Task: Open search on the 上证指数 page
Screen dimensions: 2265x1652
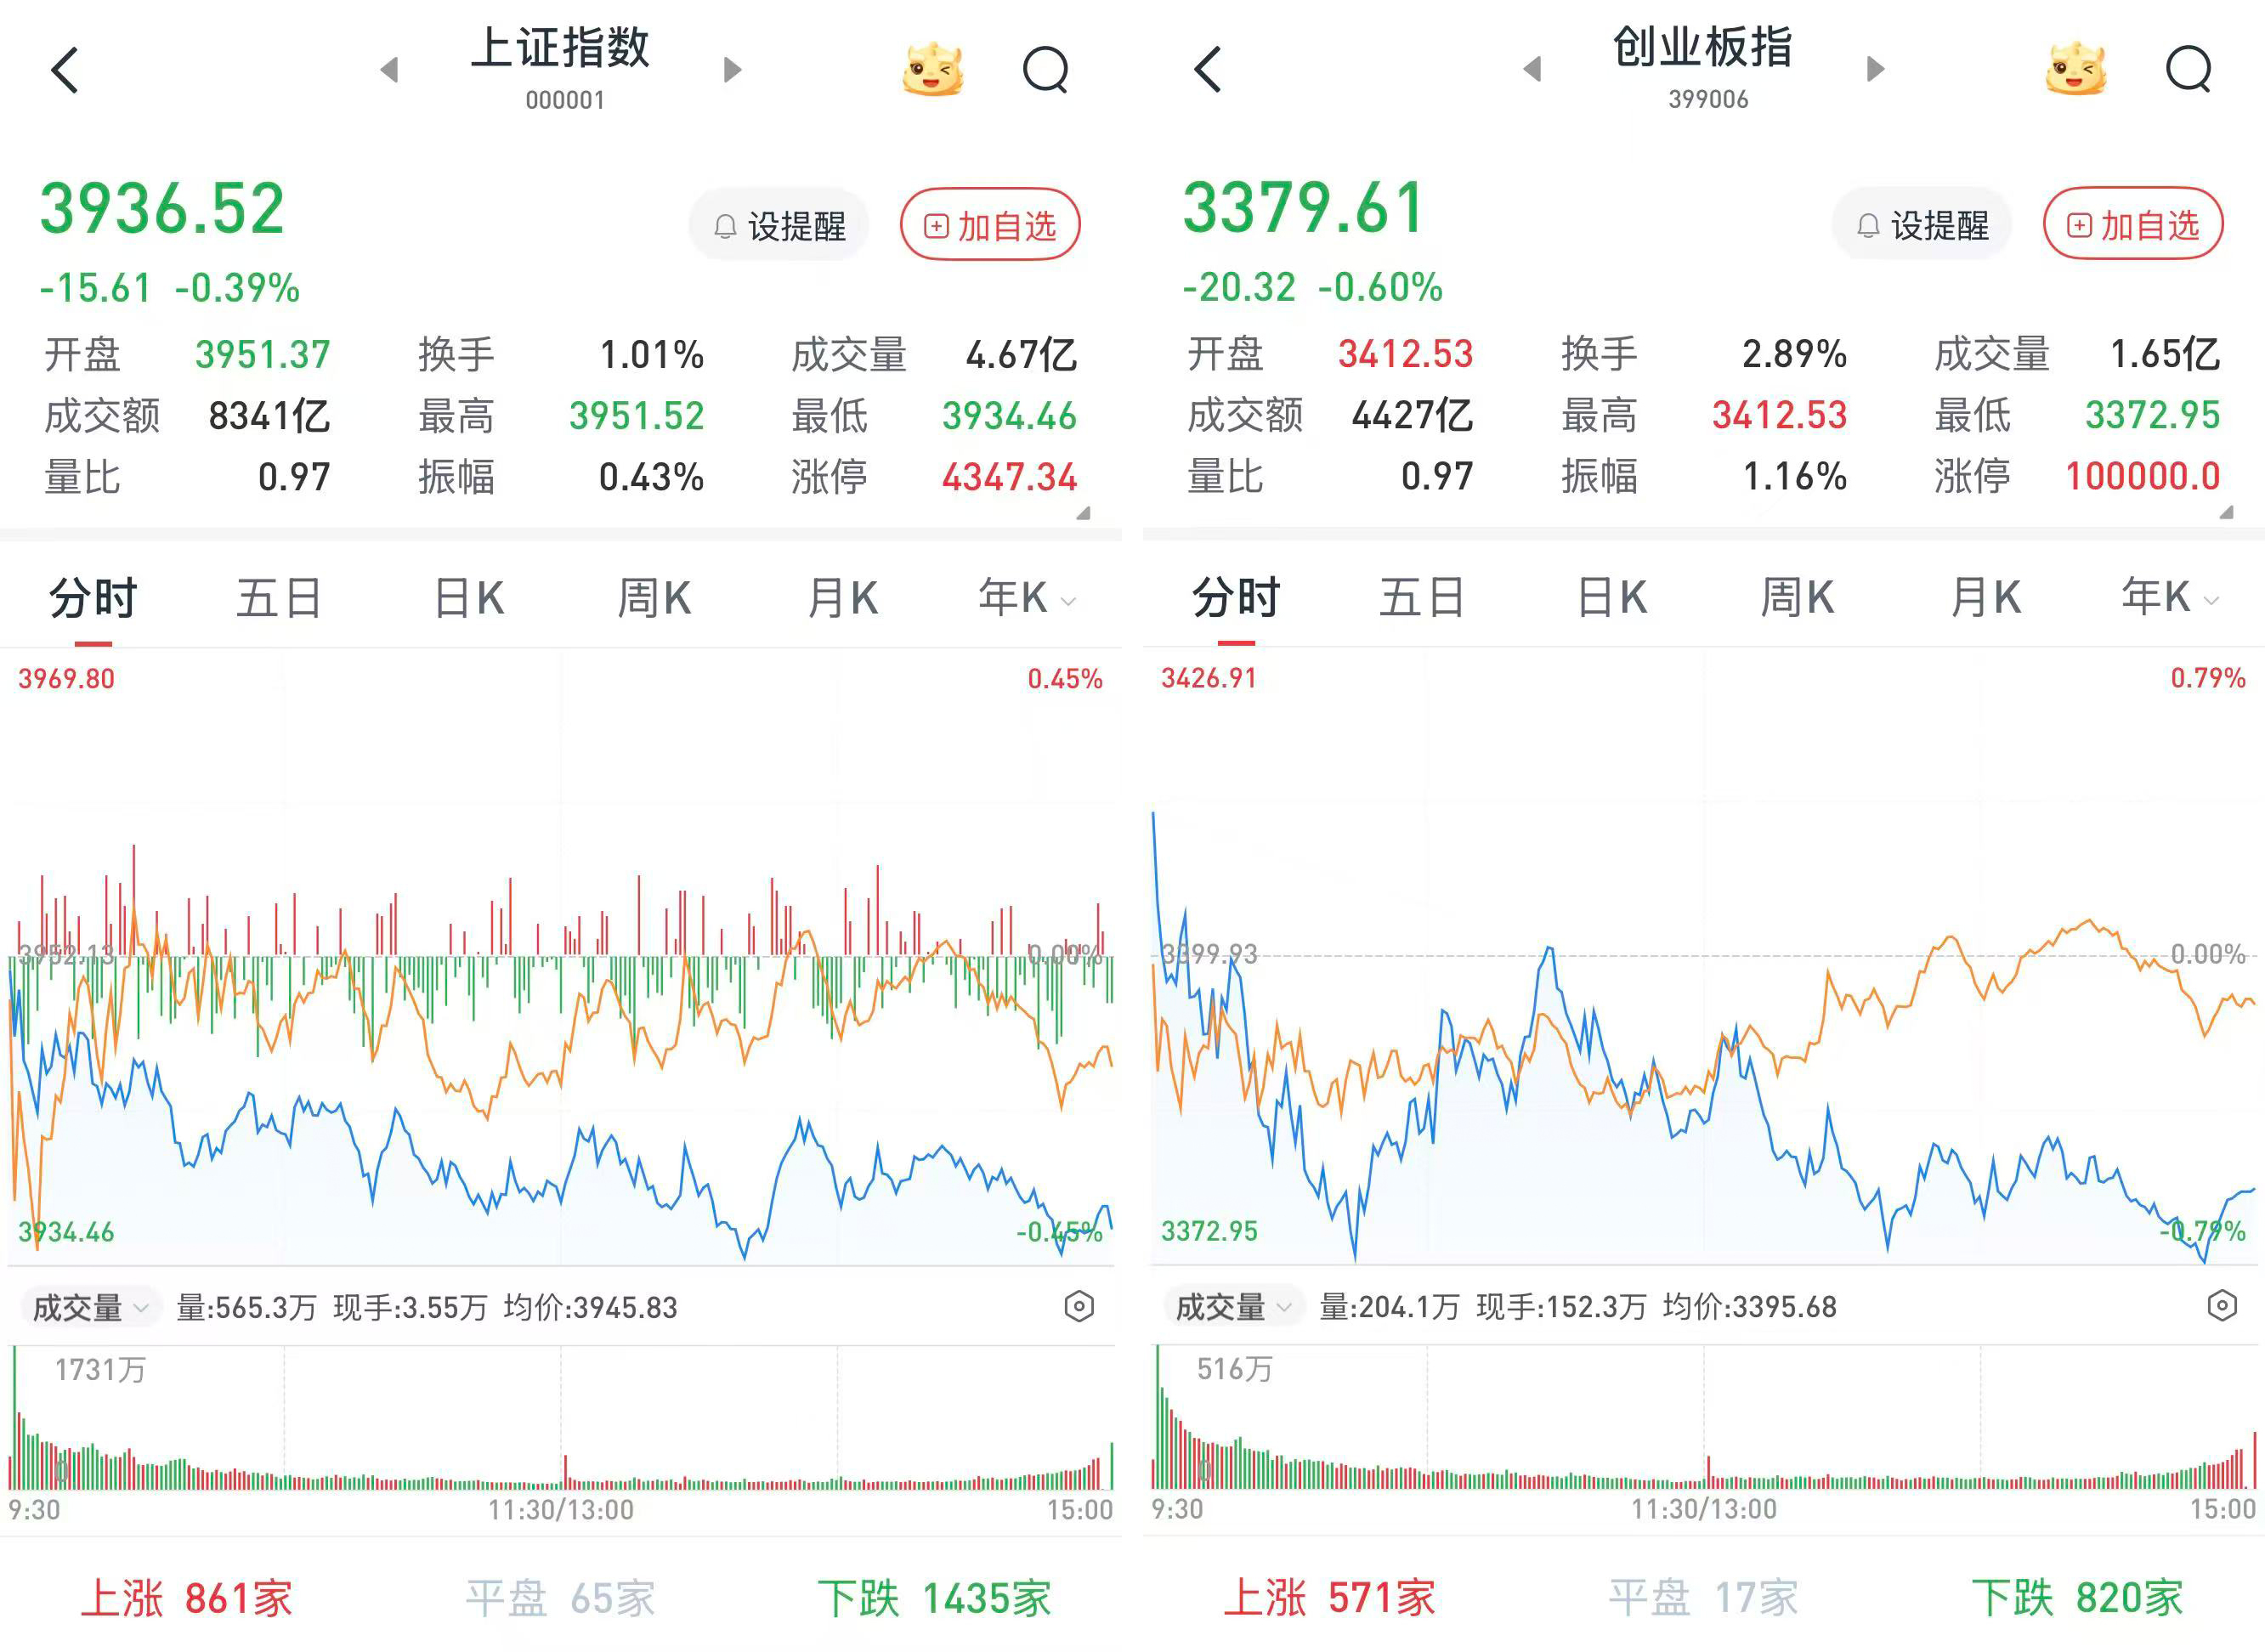Action: pos(1046,70)
